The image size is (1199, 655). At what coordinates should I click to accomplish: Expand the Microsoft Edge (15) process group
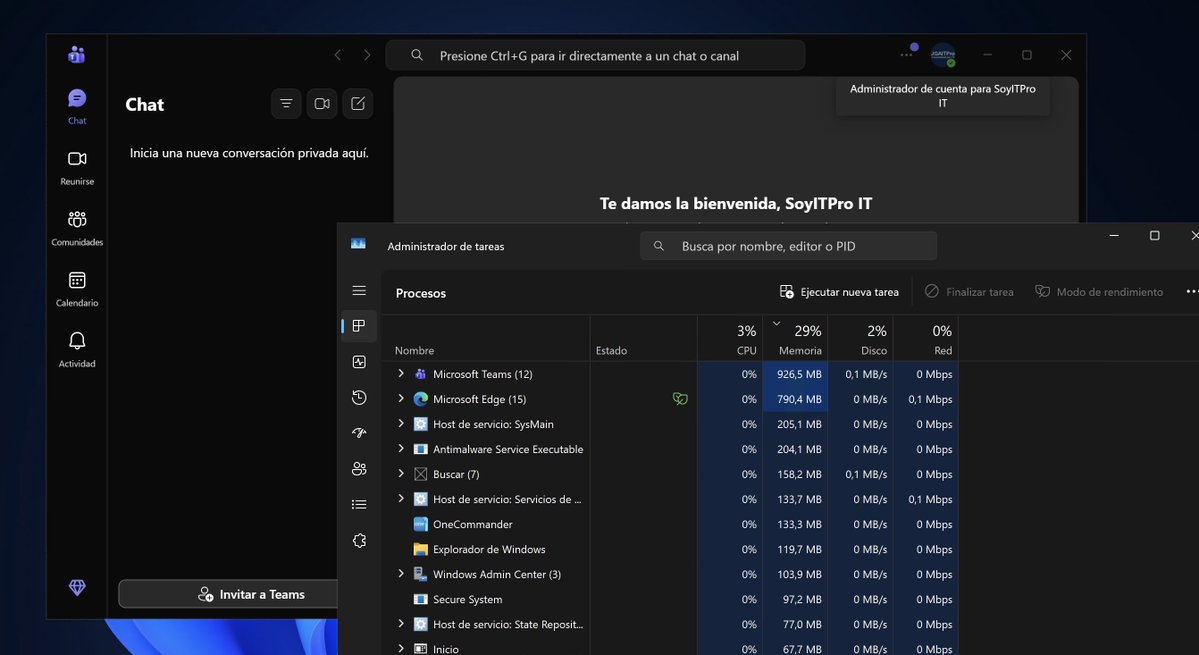tap(401, 398)
